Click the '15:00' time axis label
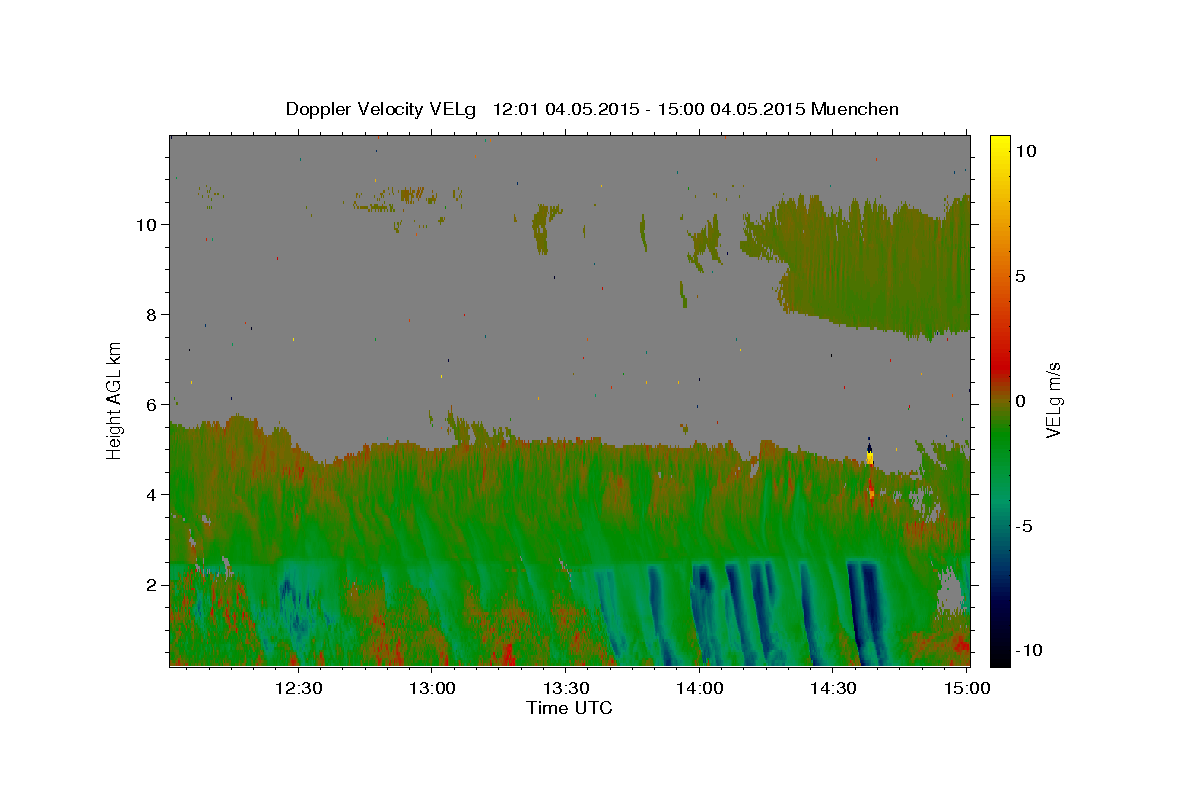The image size is (1200, 800). click(x=967, y=688)
